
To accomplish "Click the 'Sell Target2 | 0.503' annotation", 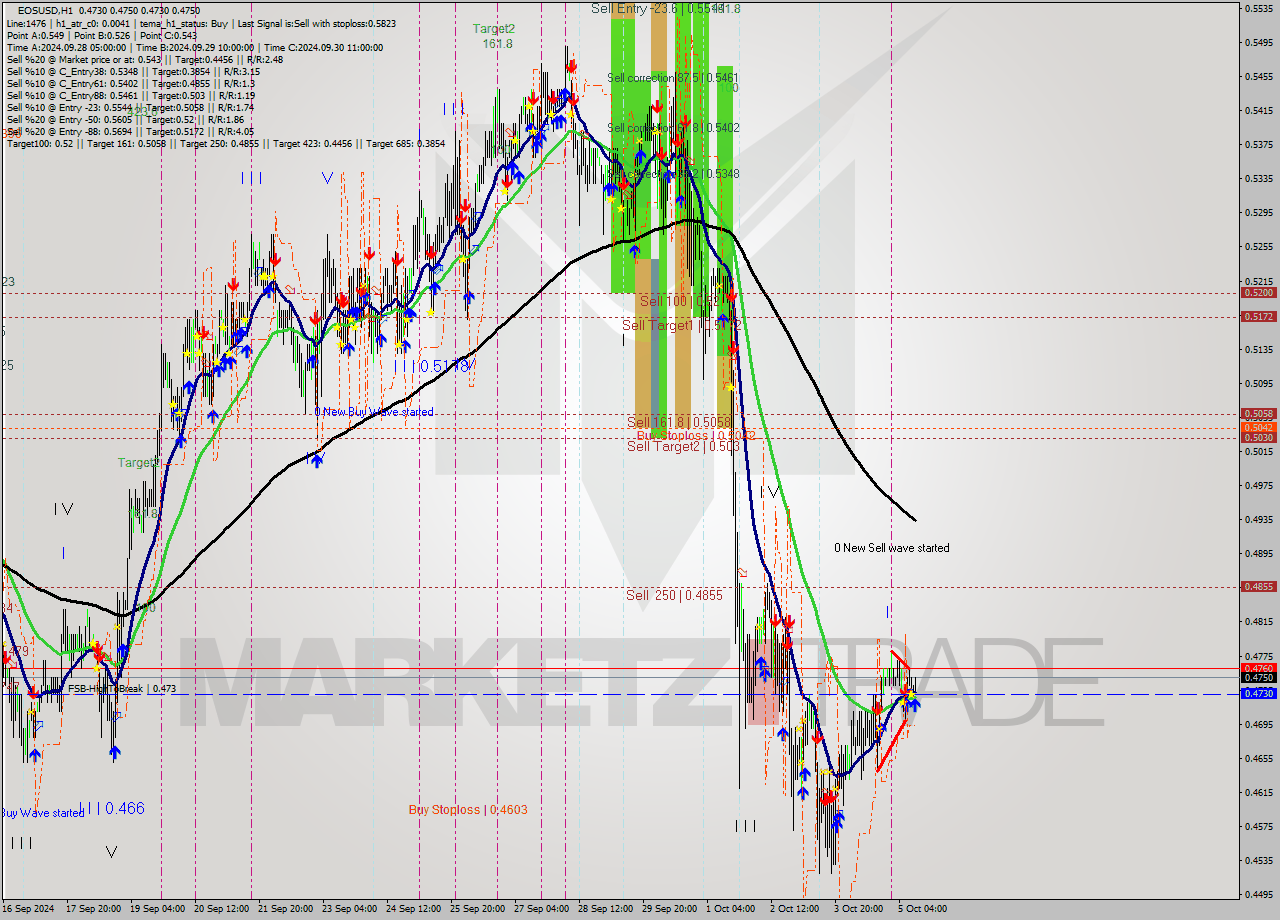I will click(x=683, y=446).
